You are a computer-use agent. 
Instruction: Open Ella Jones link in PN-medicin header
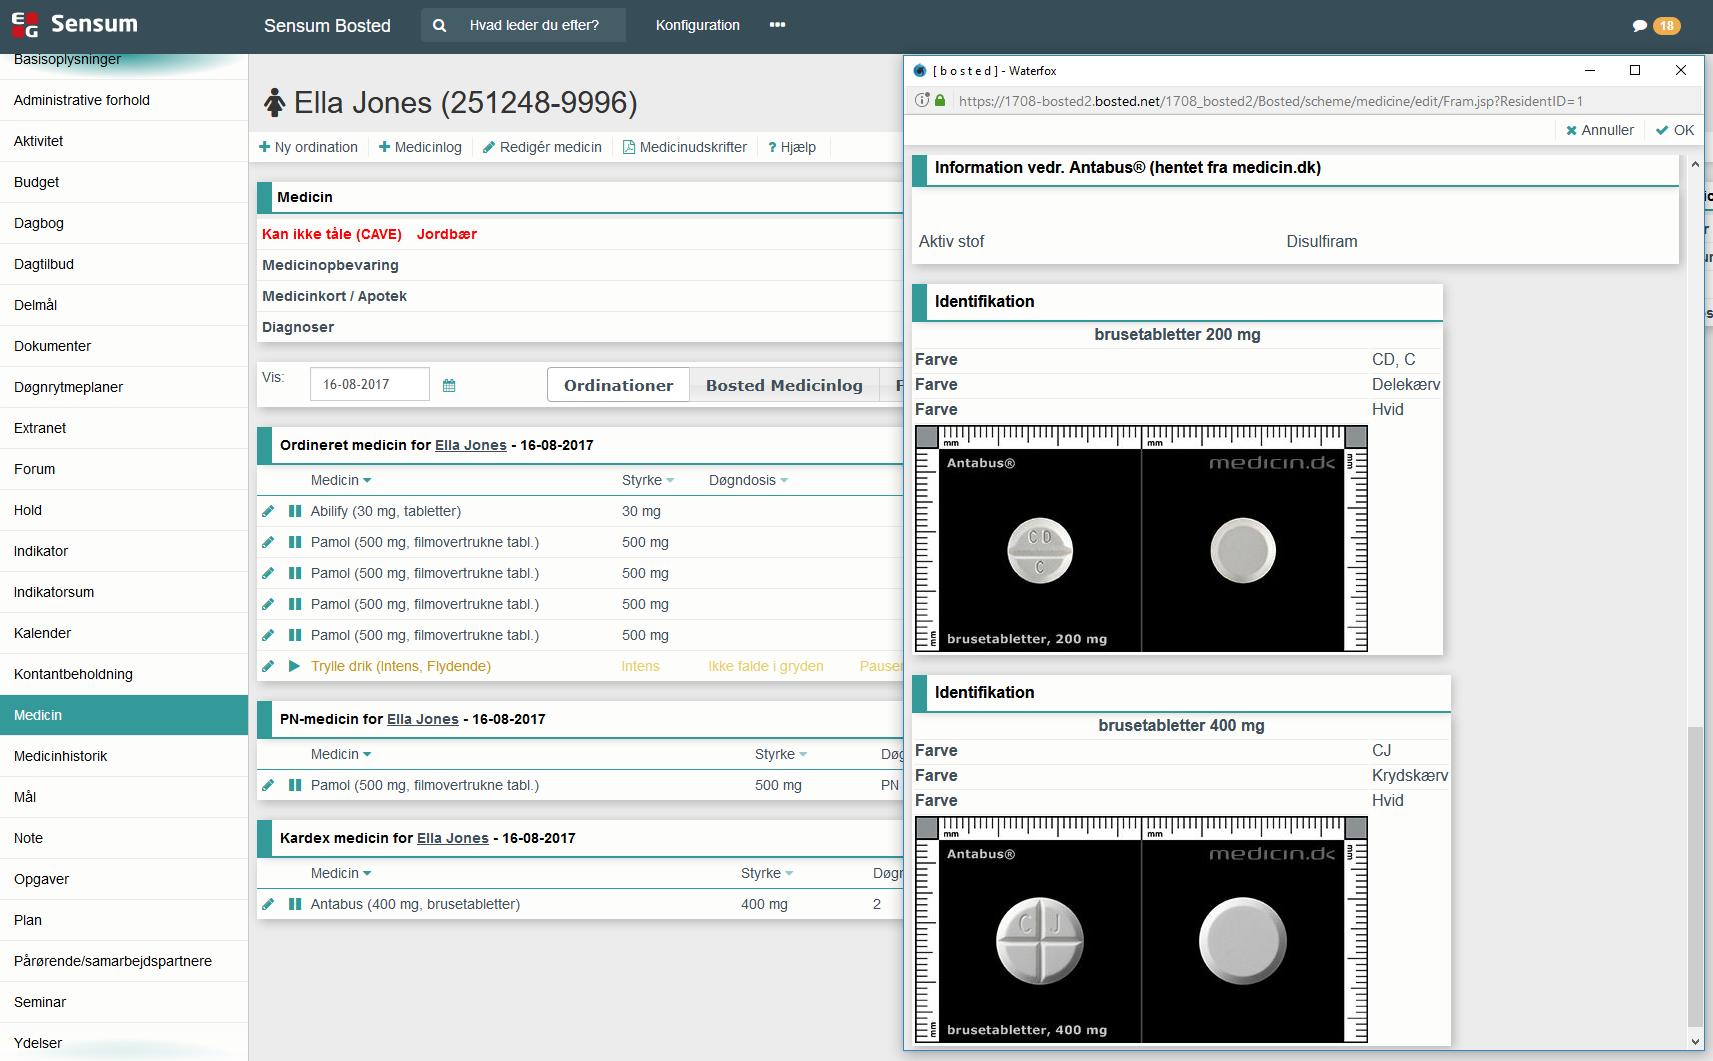click(x=423, y=719)
